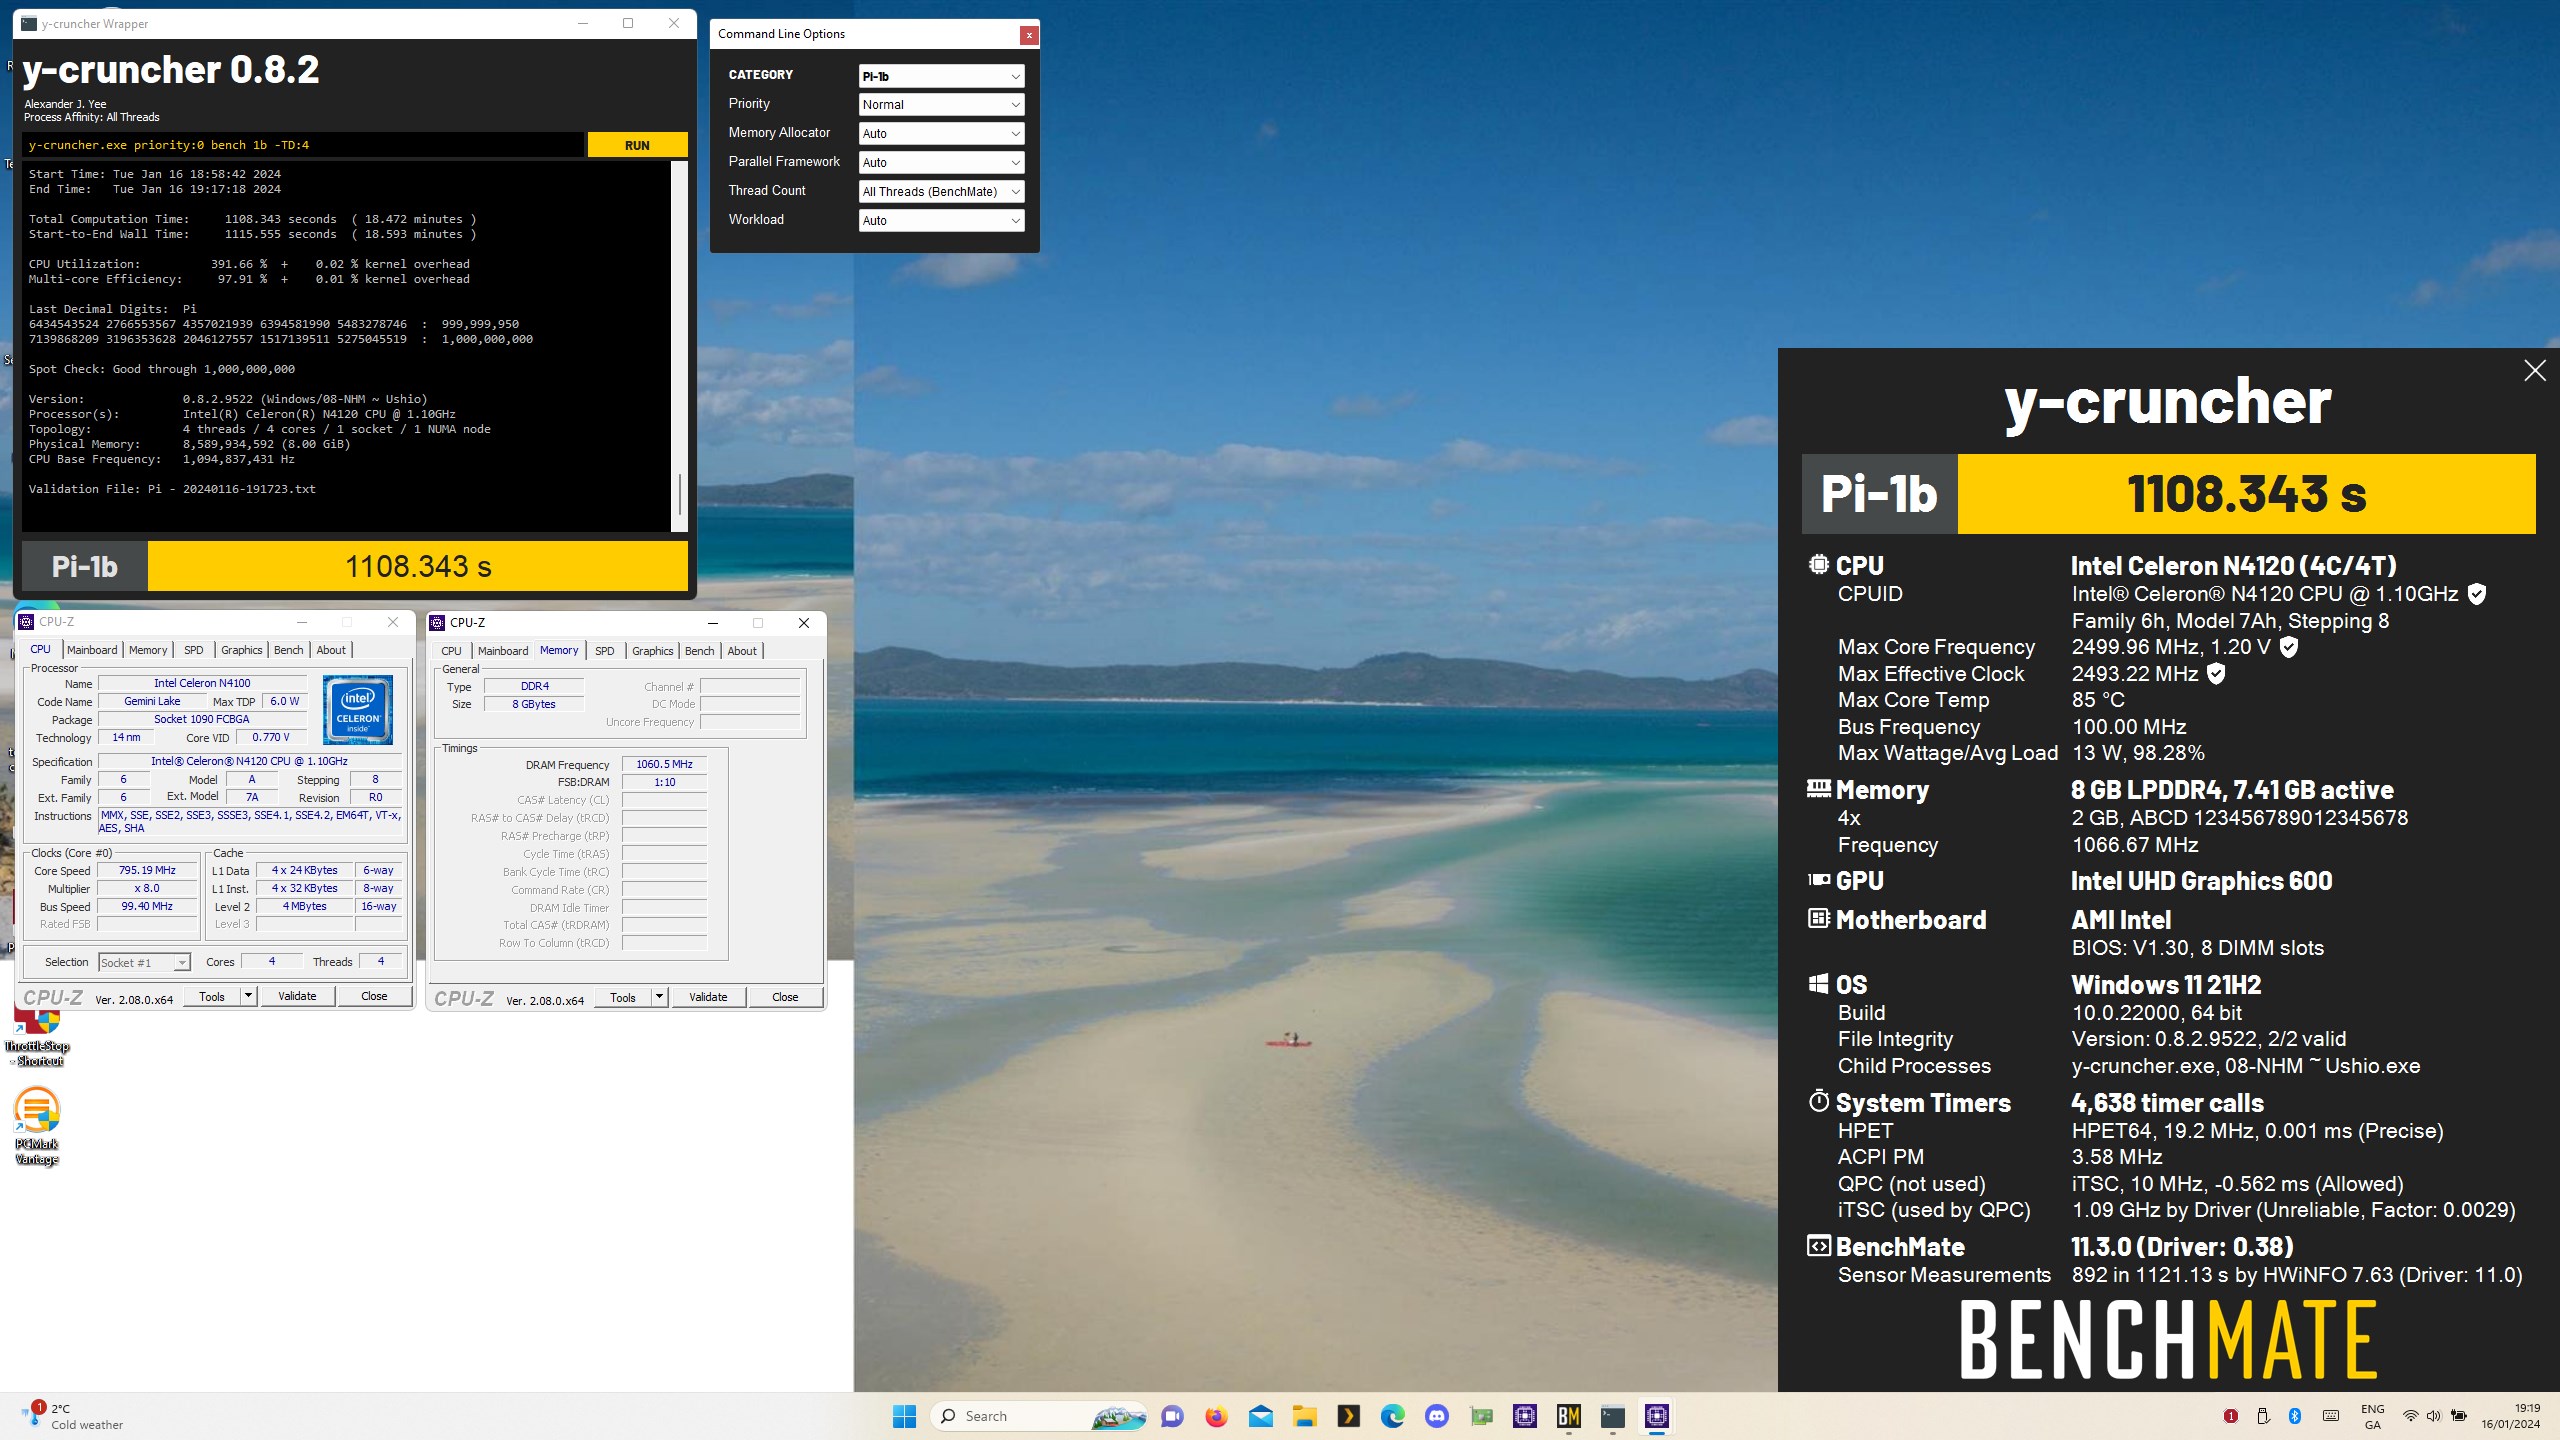Click the battery charging tray icon

[x=2459, y=1416]
